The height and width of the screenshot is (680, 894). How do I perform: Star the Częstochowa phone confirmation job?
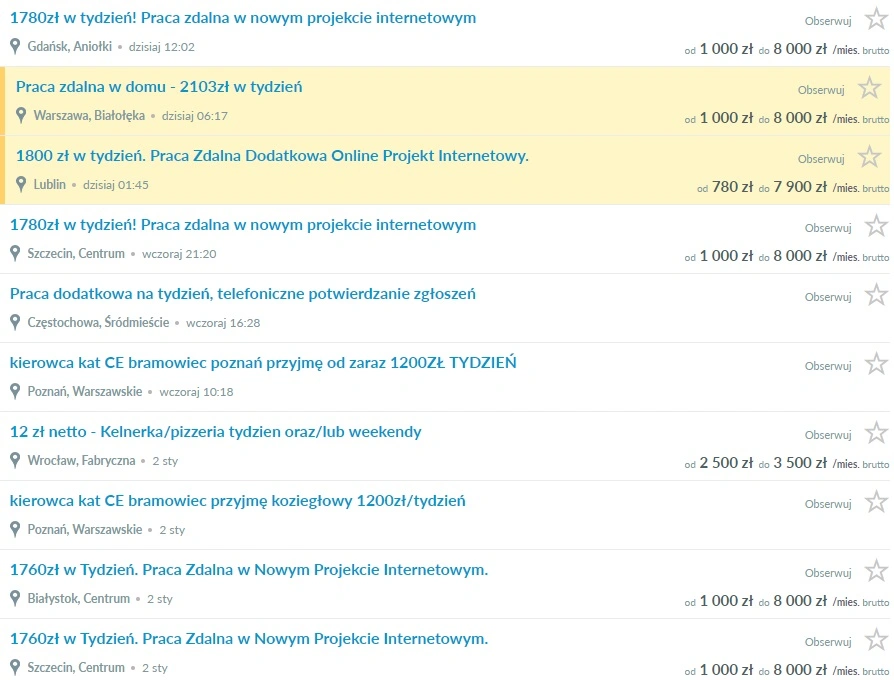pos(875,295)
